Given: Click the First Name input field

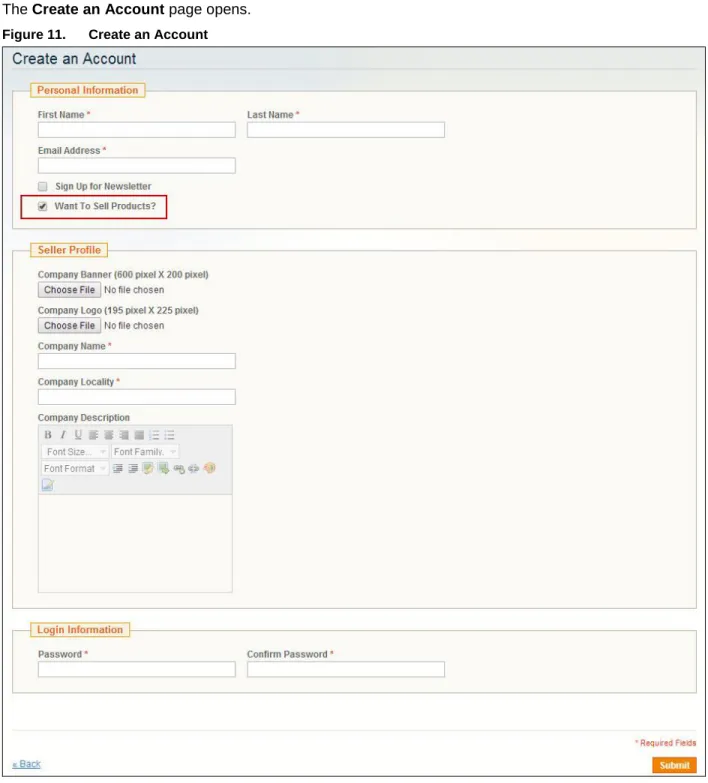Looking at the screenshot, I should click(136, 130).
